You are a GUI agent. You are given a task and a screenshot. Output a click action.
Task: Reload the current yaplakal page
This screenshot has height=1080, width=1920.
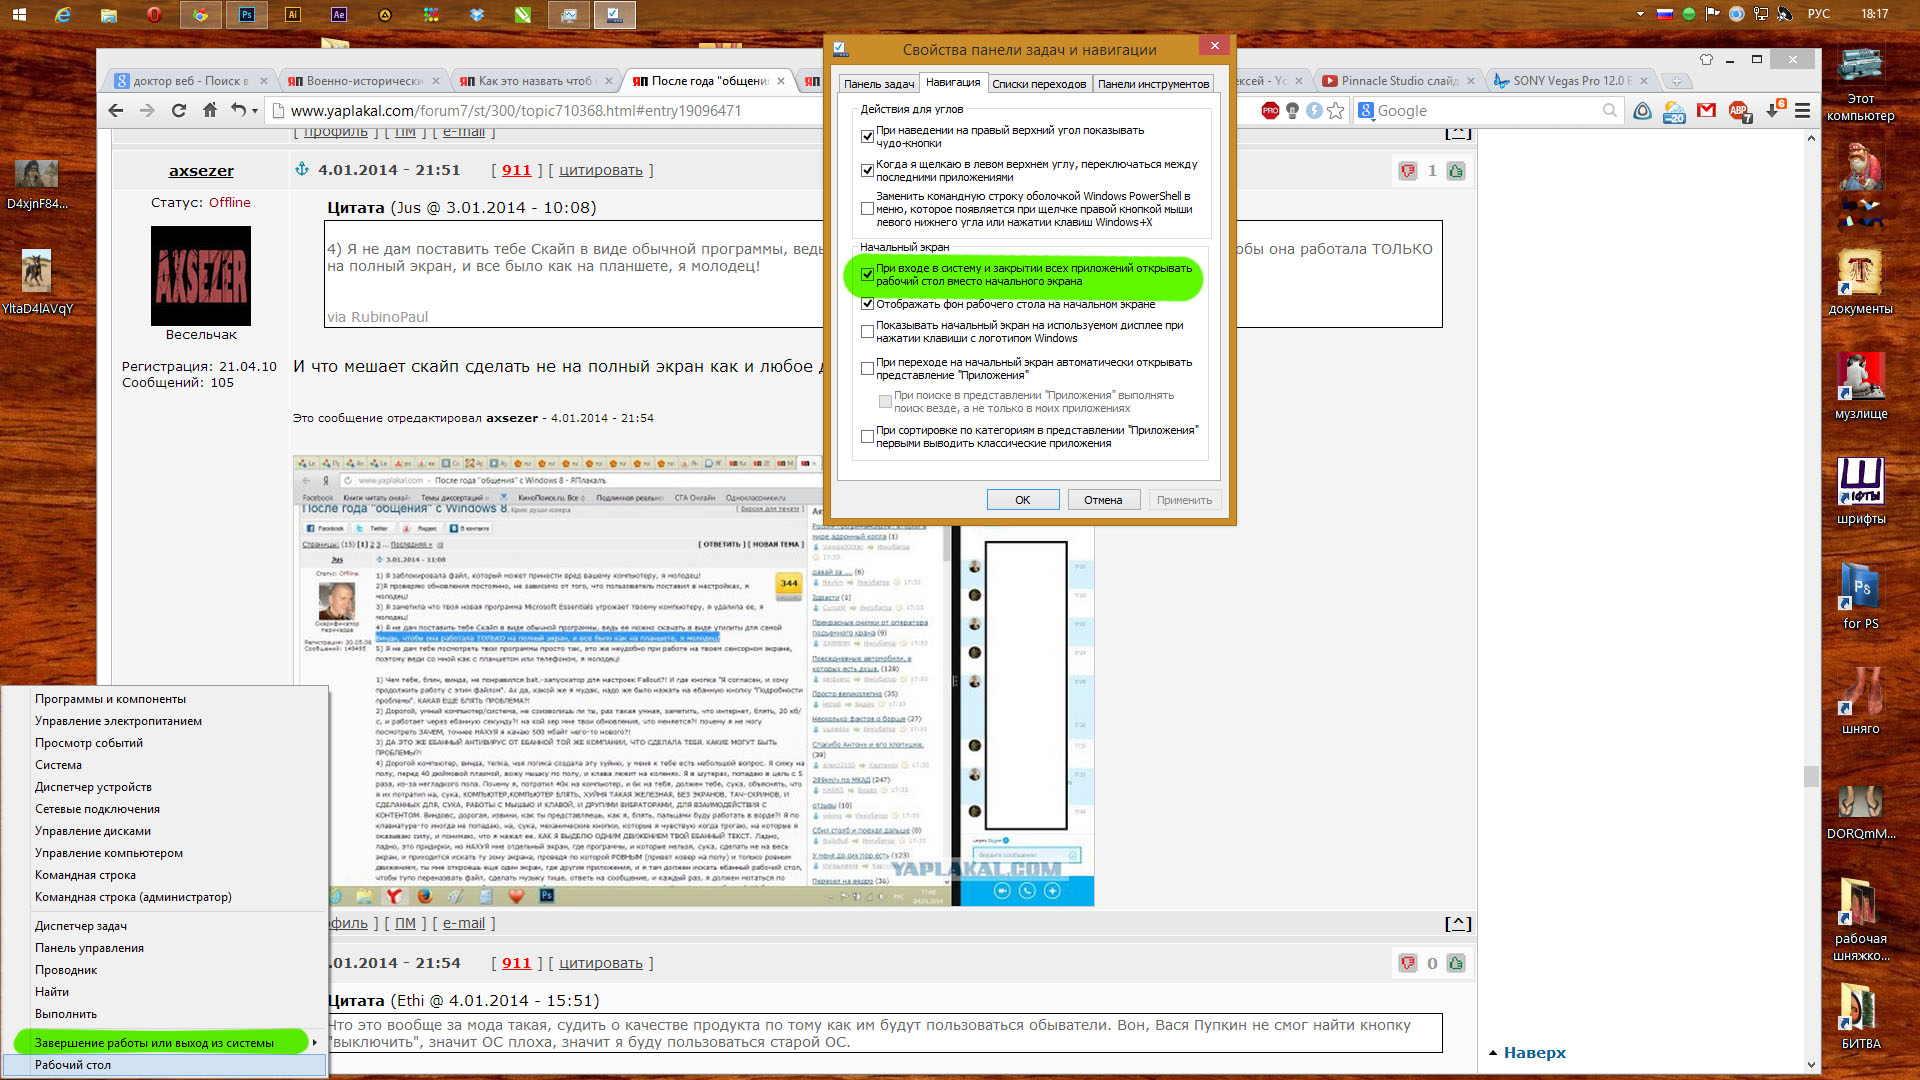tap(179, 110)
